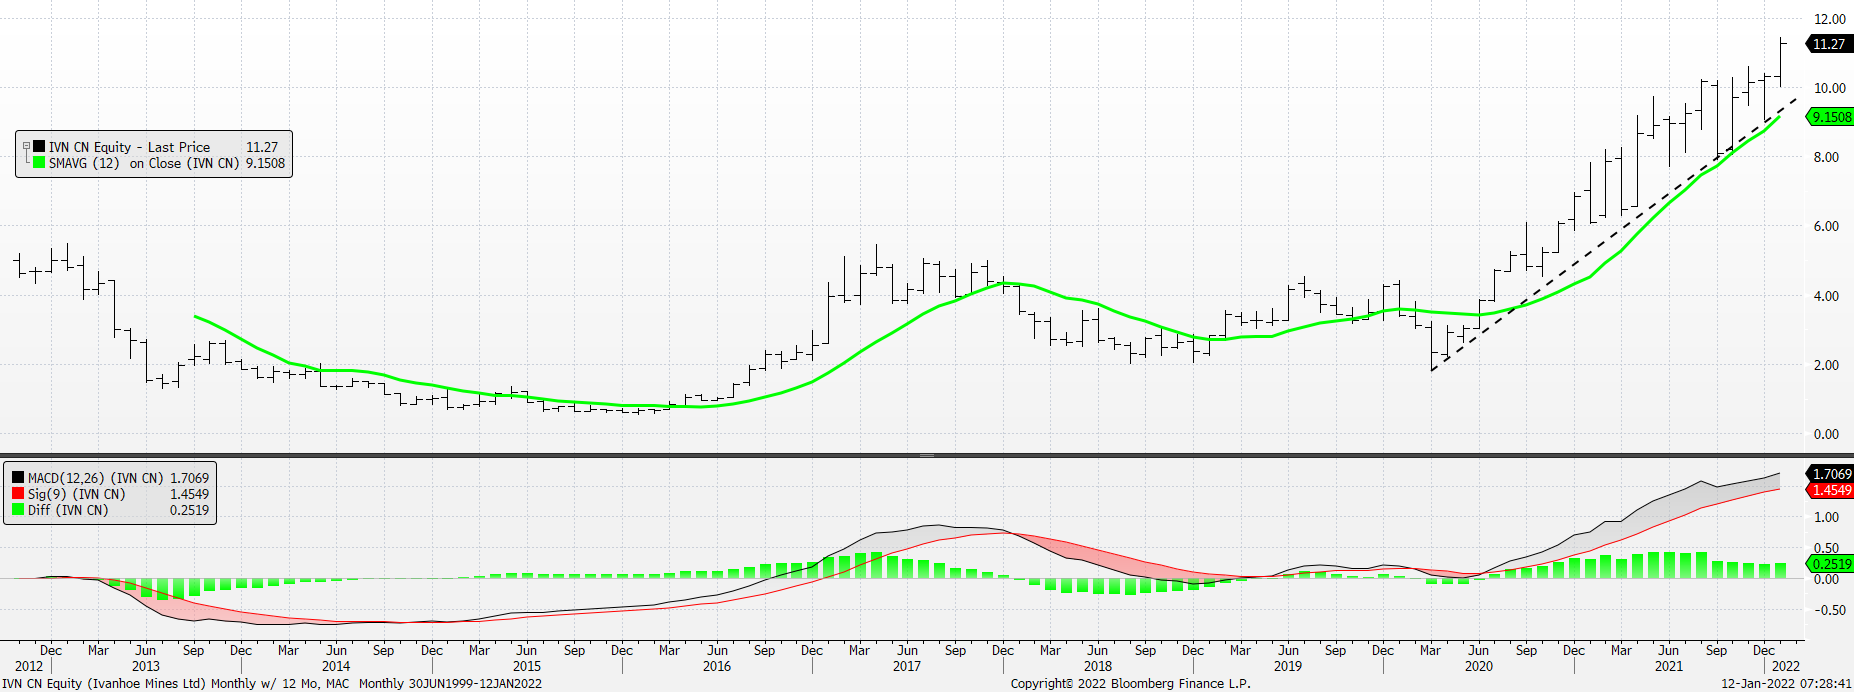Click the 2017 year label on time axis
1854x692 pixels.
click(907, 666)
